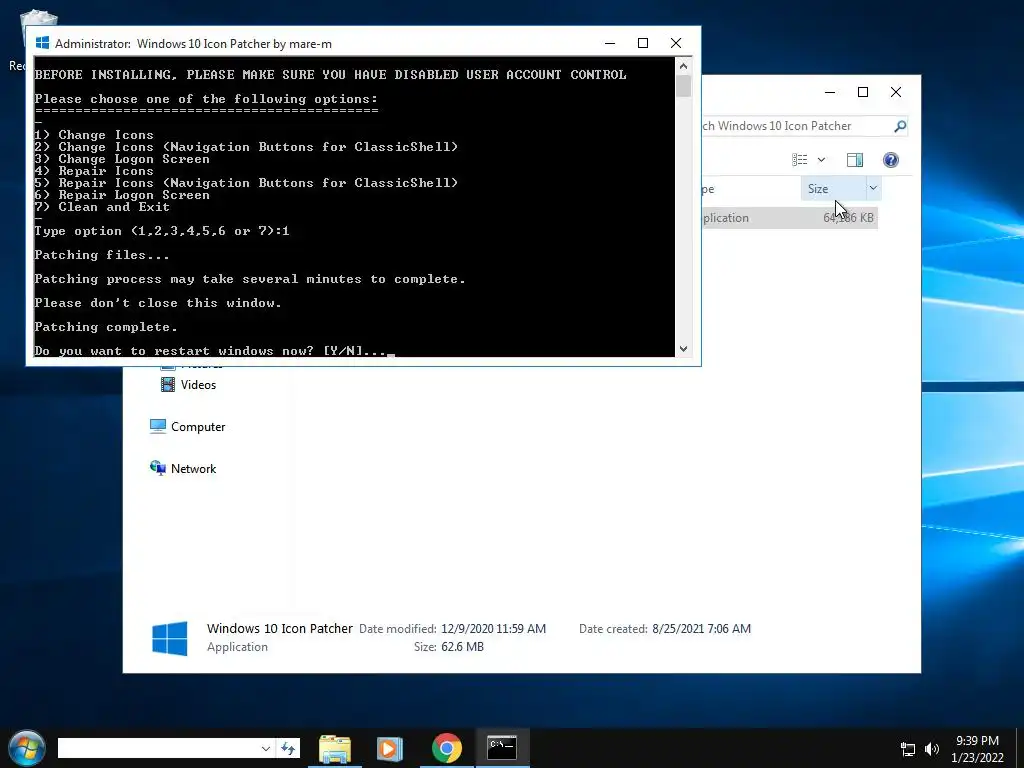Select the Application file row

[x=789, y=218]
